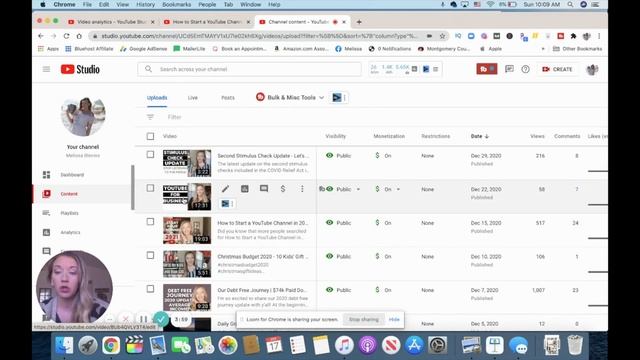This screenshot has width=640, height=360.
Task: Expand the bookmarks overflow chevron
Action: click(x=542, y=49)
